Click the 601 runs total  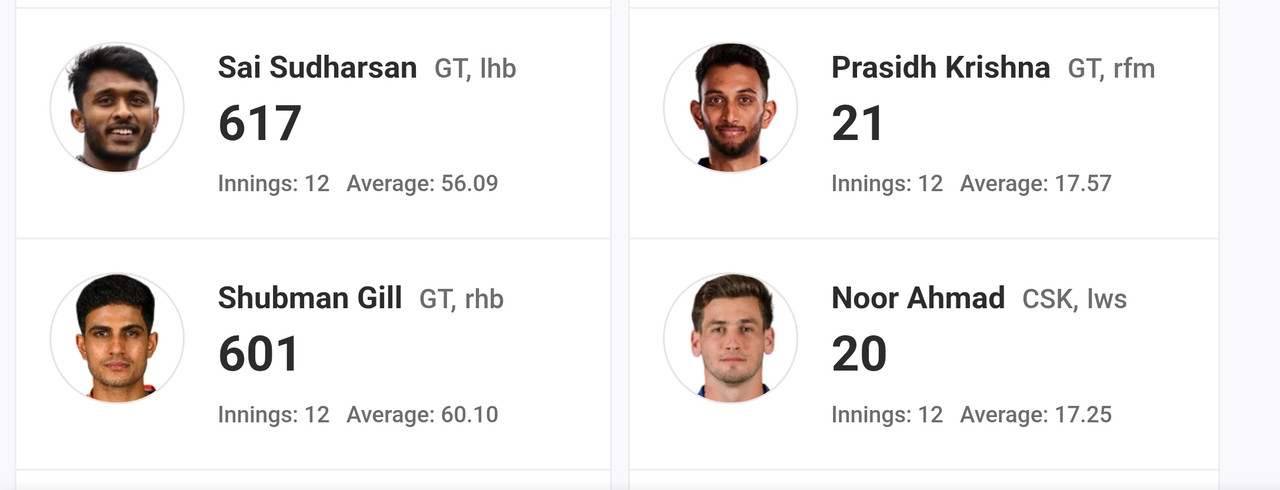tap(259, 355)
